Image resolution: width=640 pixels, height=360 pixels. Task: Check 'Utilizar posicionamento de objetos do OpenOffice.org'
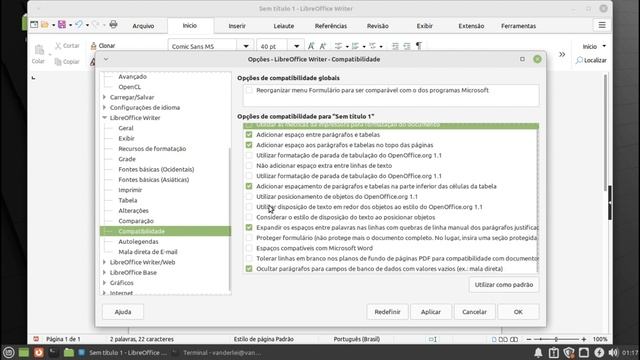249,197
